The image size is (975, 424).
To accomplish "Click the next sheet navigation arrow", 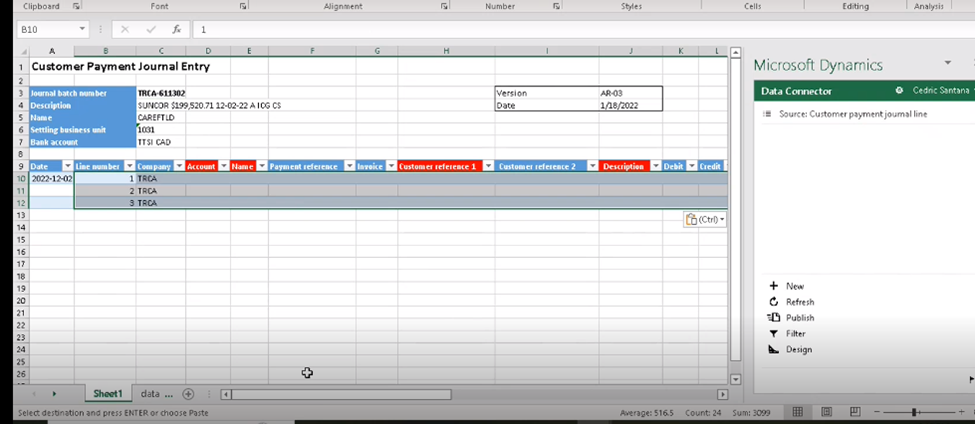I will (54, 394).
